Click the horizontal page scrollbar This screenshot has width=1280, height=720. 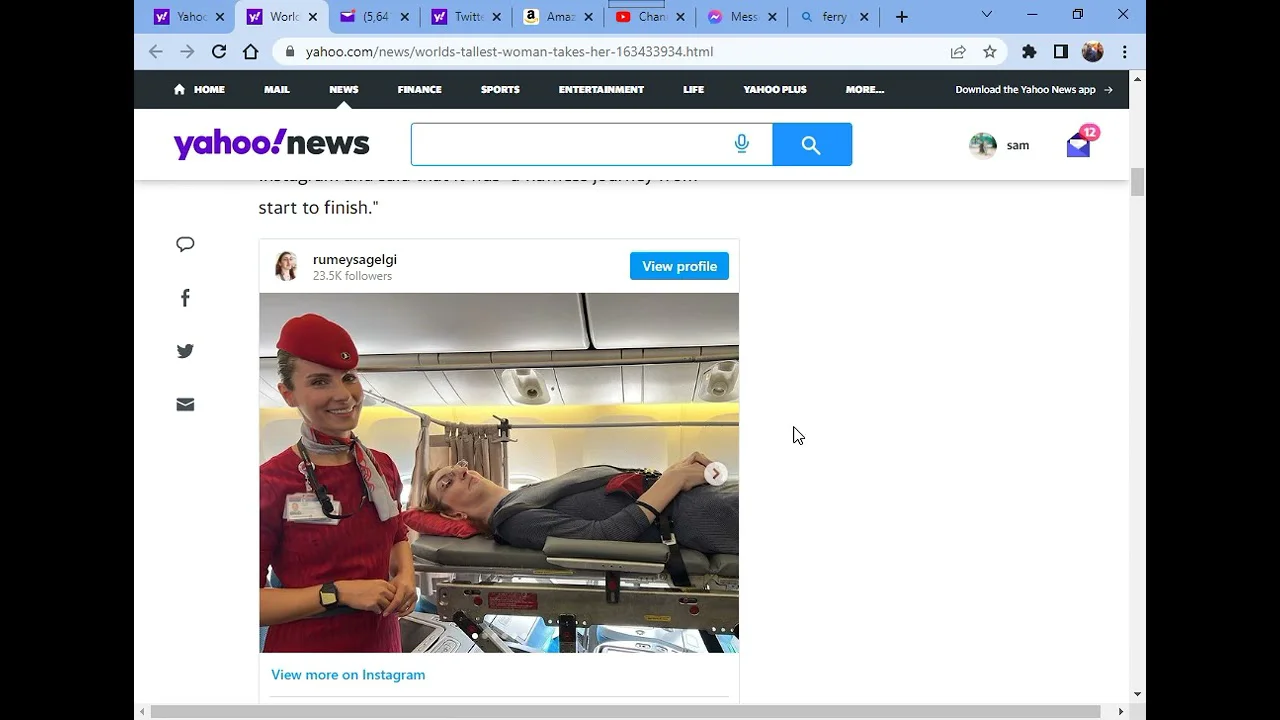(626, 711)
